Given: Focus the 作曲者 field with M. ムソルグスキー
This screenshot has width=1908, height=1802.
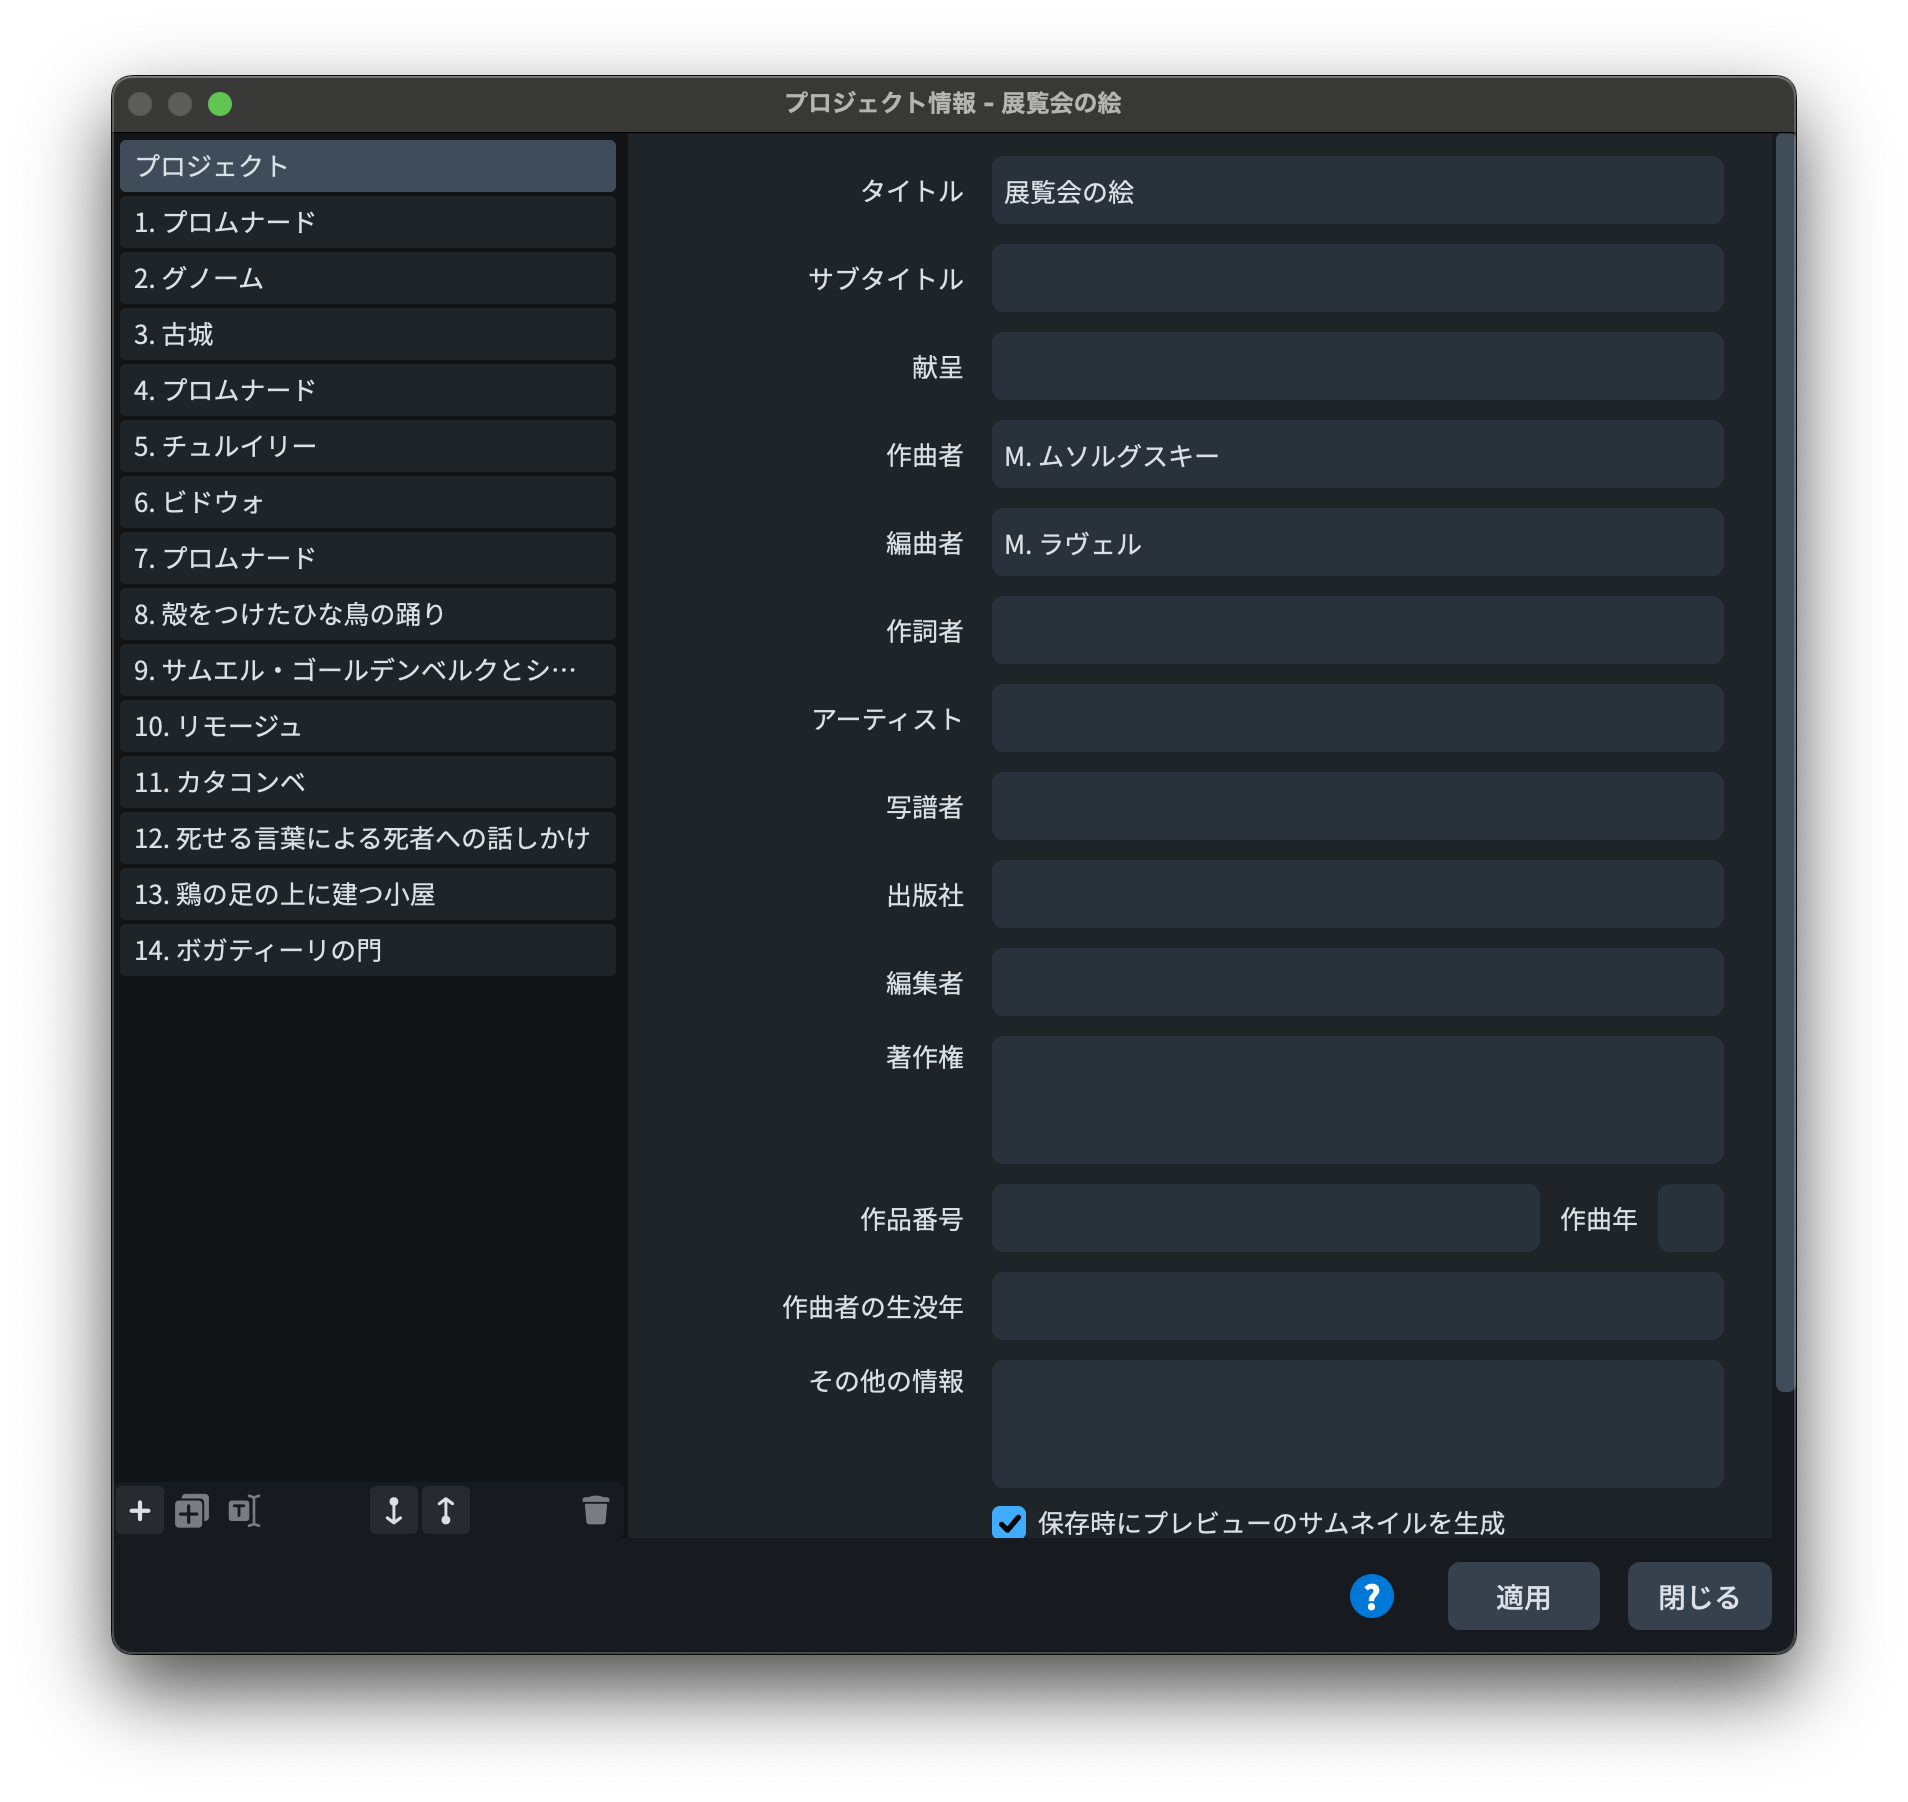Looking at the screenshot, I should coord(1357,455).
